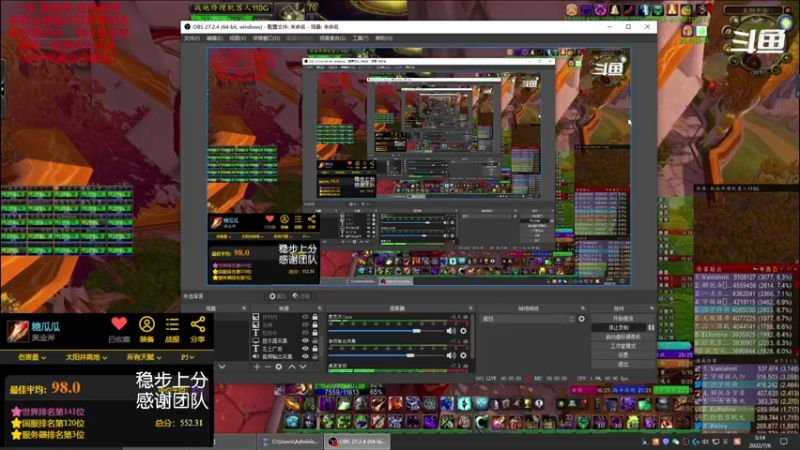Click the red heart 已收藏 icon
Image resolution: width=800 pixels, height=450 pixels.
(119, 324)
